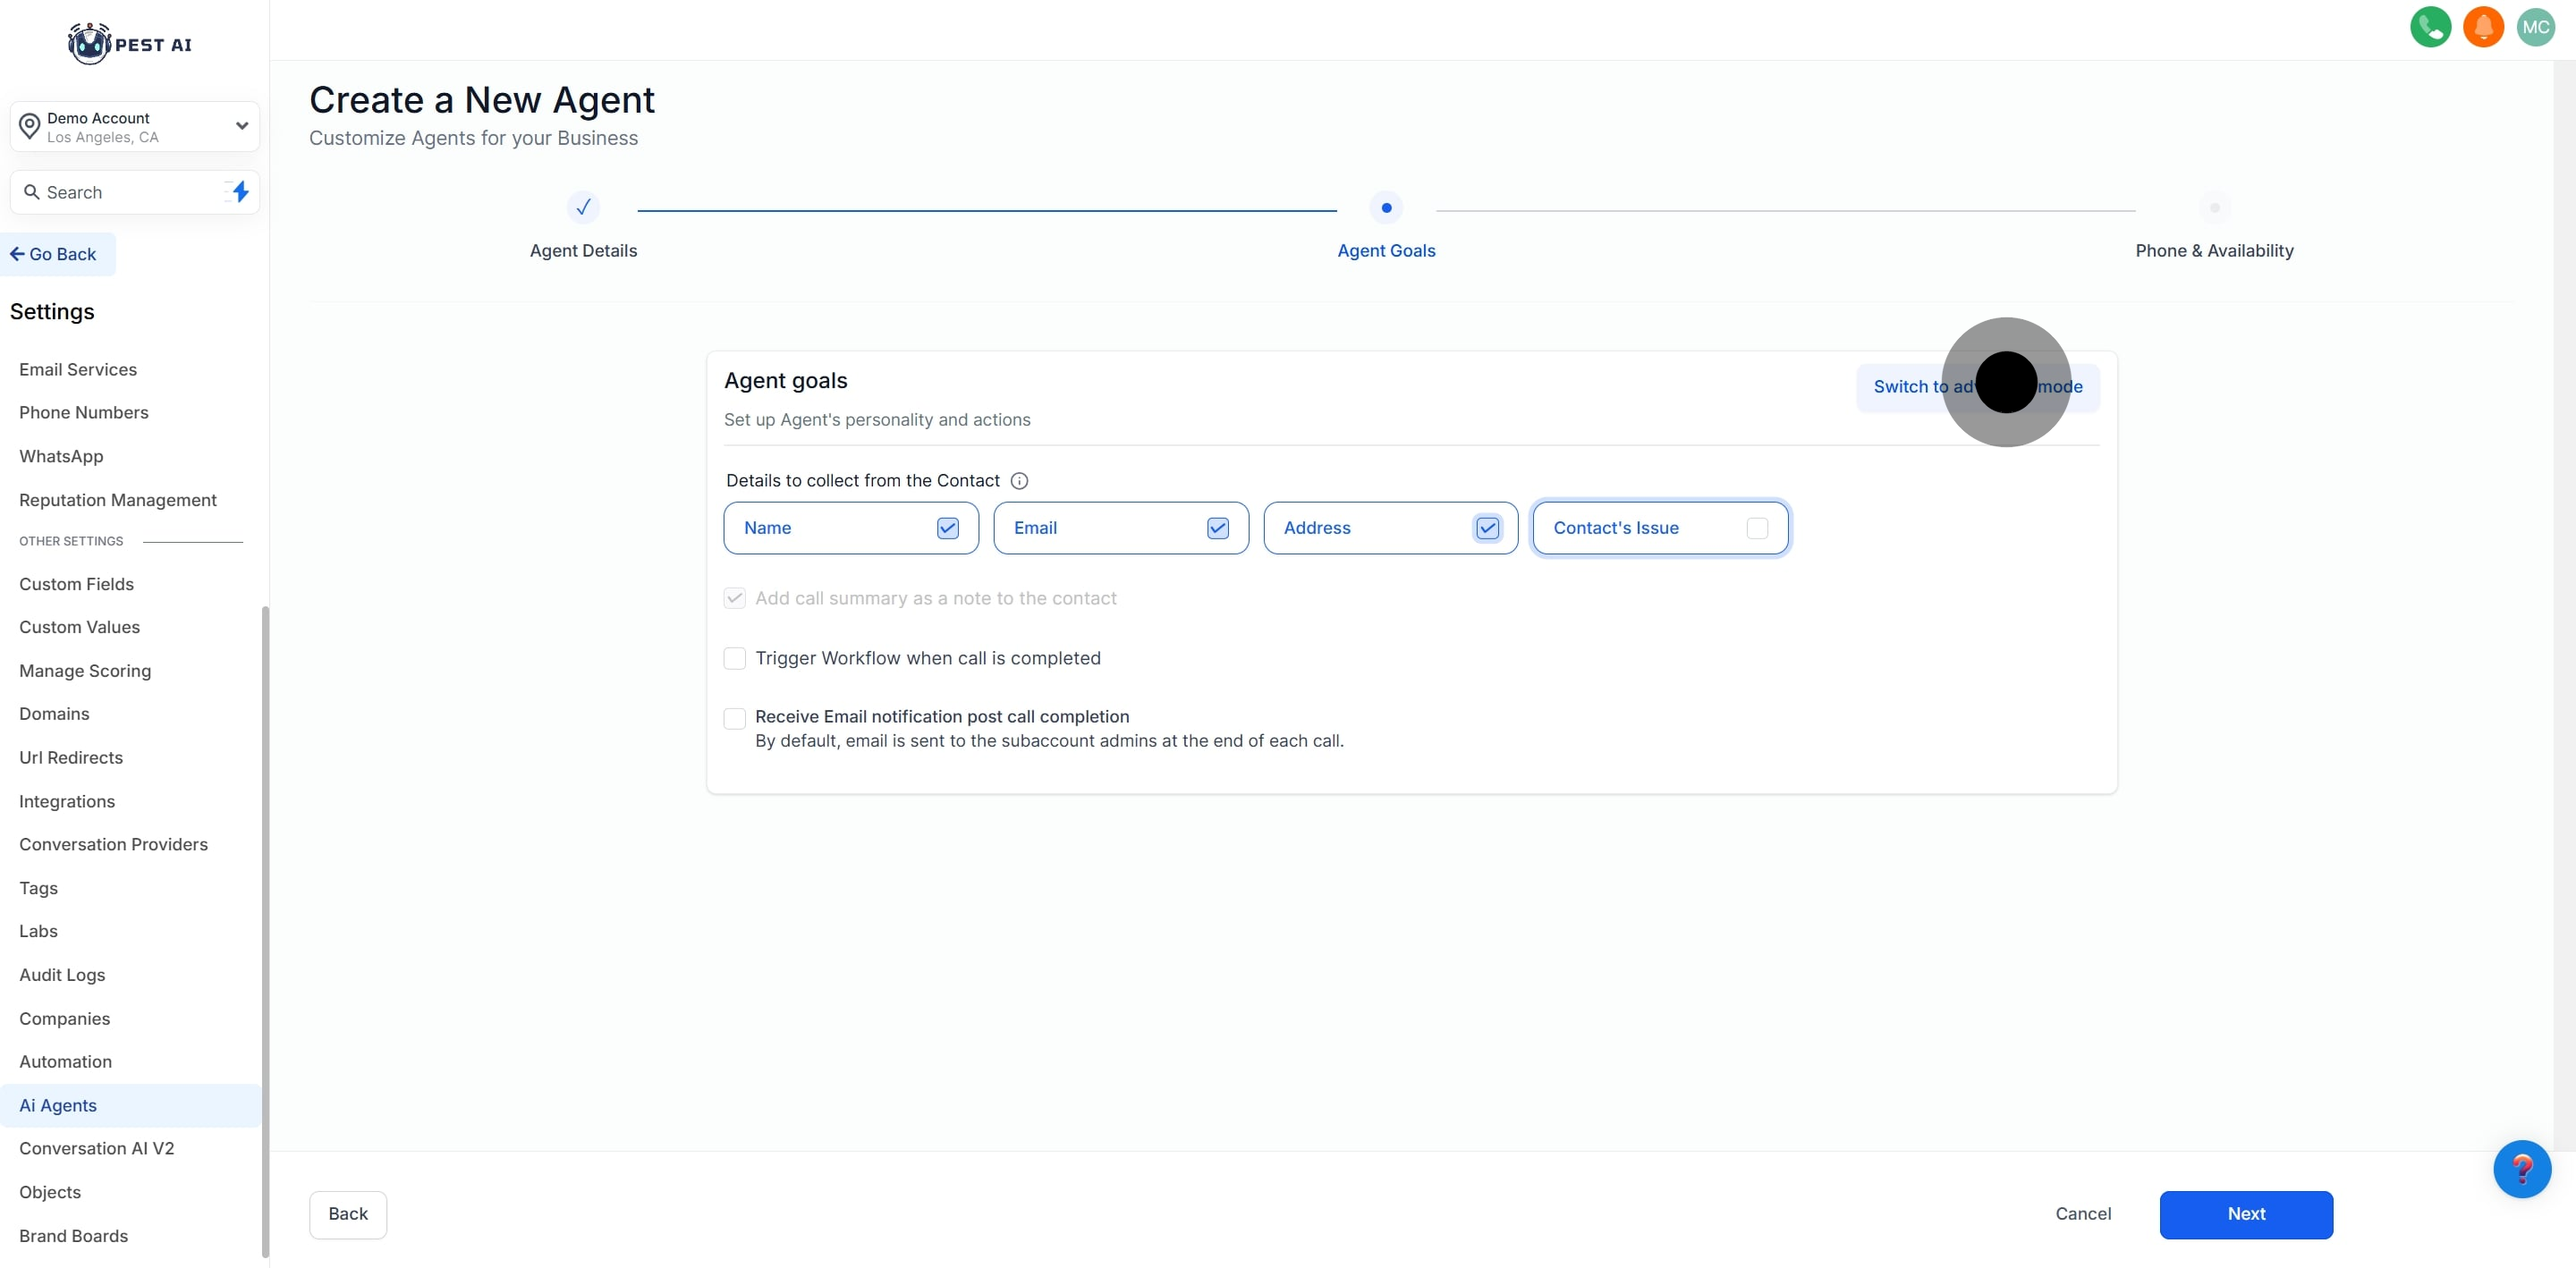Click the Next button
Image resolution: width=2576 pixels, height=1268 pixels.
(2245, 1214)
